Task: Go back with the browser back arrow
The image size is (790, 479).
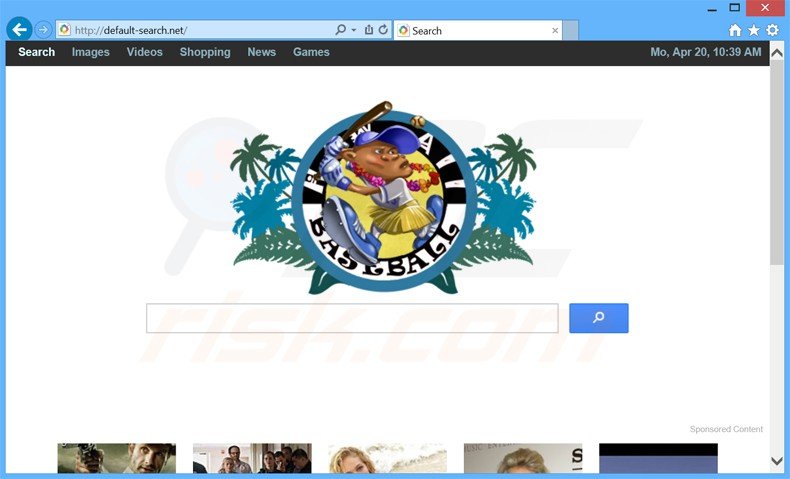Action: [x=19, y=30]
